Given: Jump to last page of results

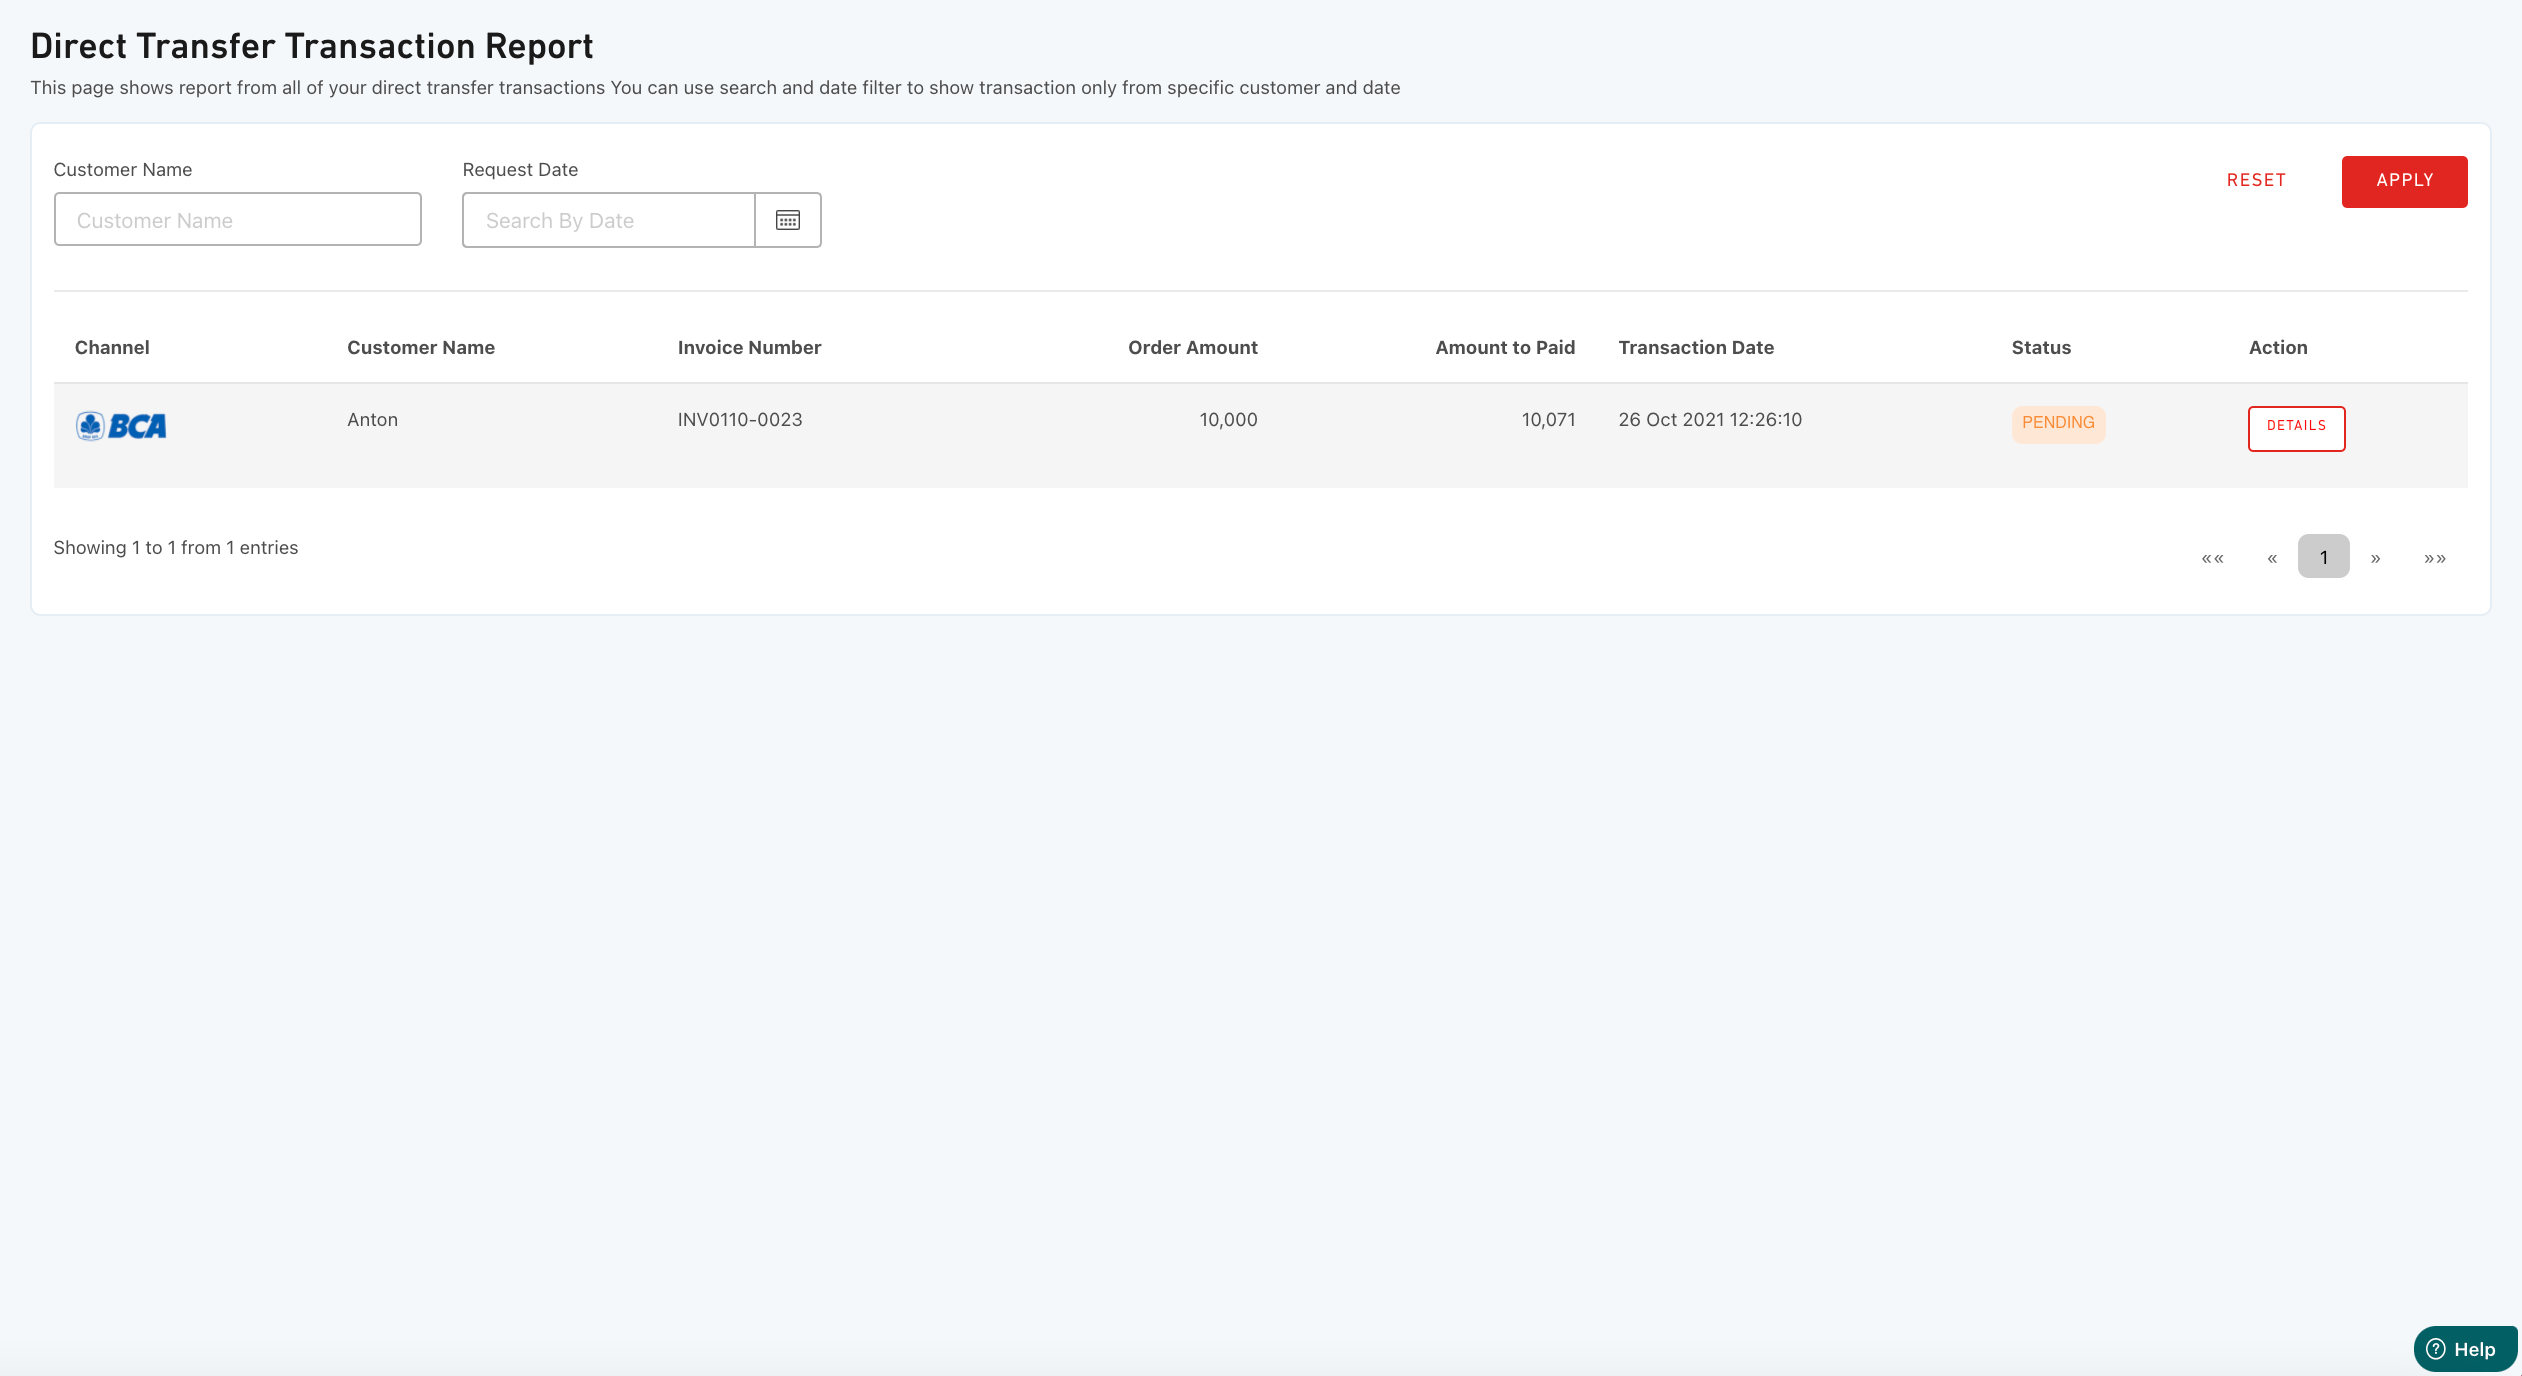Looking at the screenshot, I should click(2434, 558).
